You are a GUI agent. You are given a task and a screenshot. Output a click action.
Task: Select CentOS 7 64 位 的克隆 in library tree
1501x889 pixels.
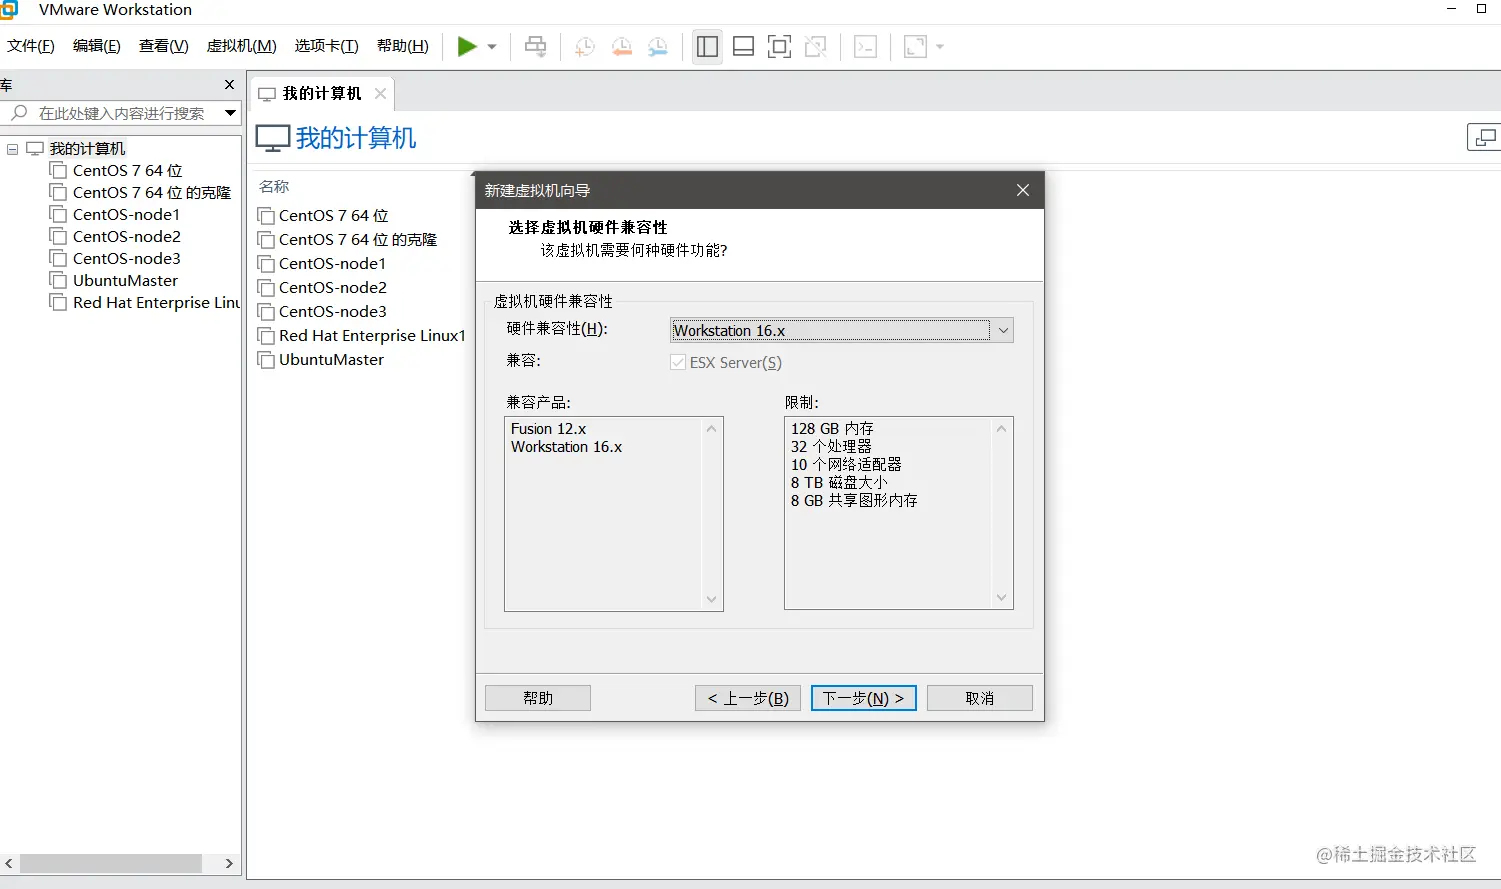click(x=151, y=192)
